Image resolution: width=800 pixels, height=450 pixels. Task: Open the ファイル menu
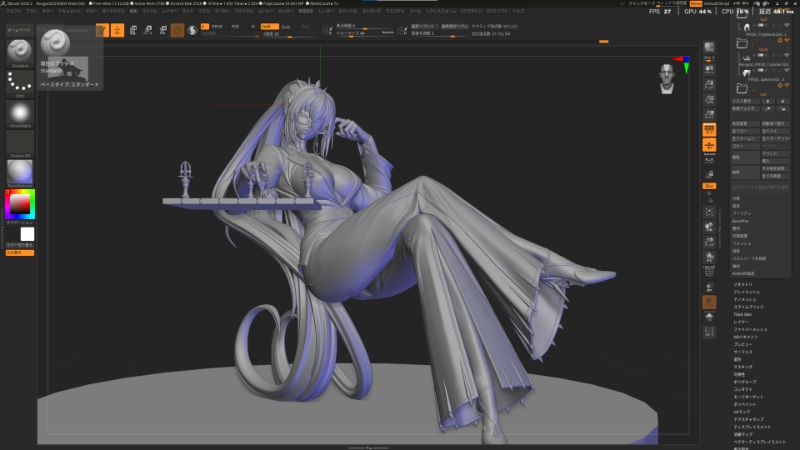tap(149, 11)
